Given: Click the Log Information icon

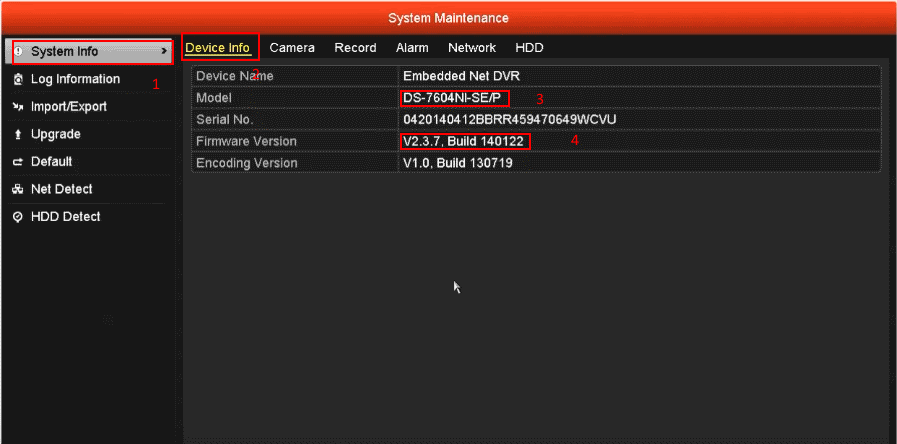Looking at the screenshot, I should pyautogui.click(x=18, y=79).
